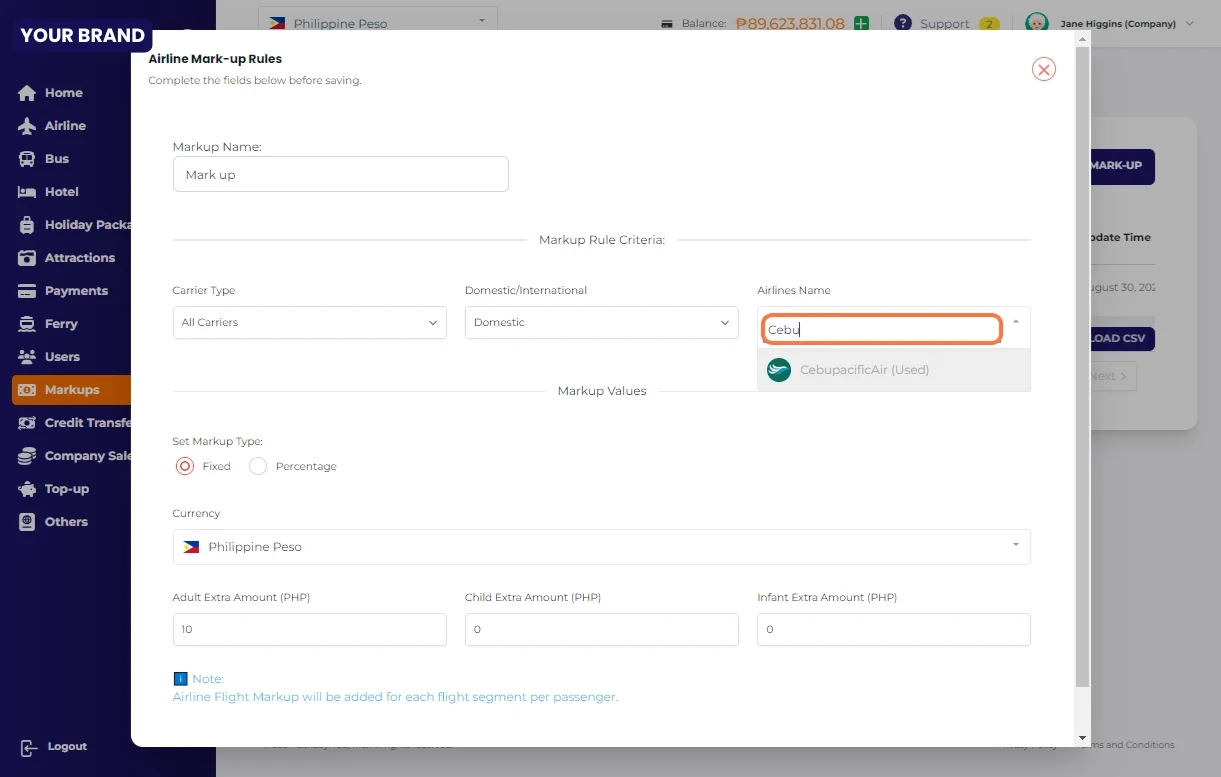Click the Airline plane icon
The height and width of the screenshot is (777, 1221).
pyautogui.click(x=27, y=126)
